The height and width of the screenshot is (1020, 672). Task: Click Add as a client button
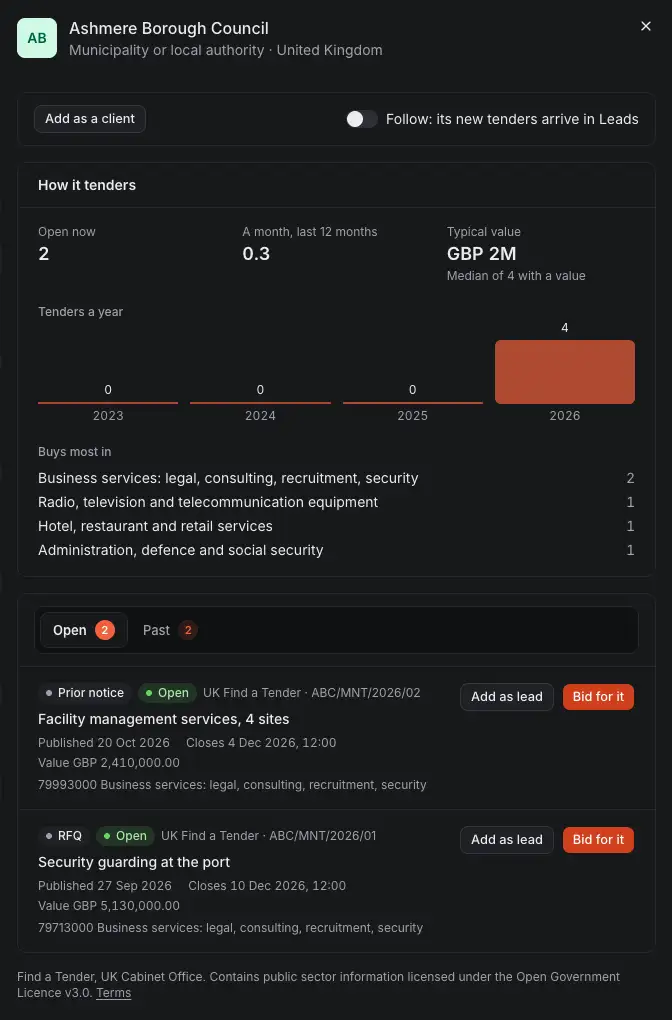(x=90, y=119)
